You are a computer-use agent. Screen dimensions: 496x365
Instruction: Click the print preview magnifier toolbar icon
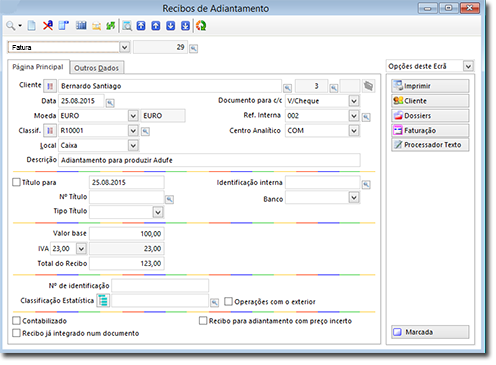tap(127, 26)
